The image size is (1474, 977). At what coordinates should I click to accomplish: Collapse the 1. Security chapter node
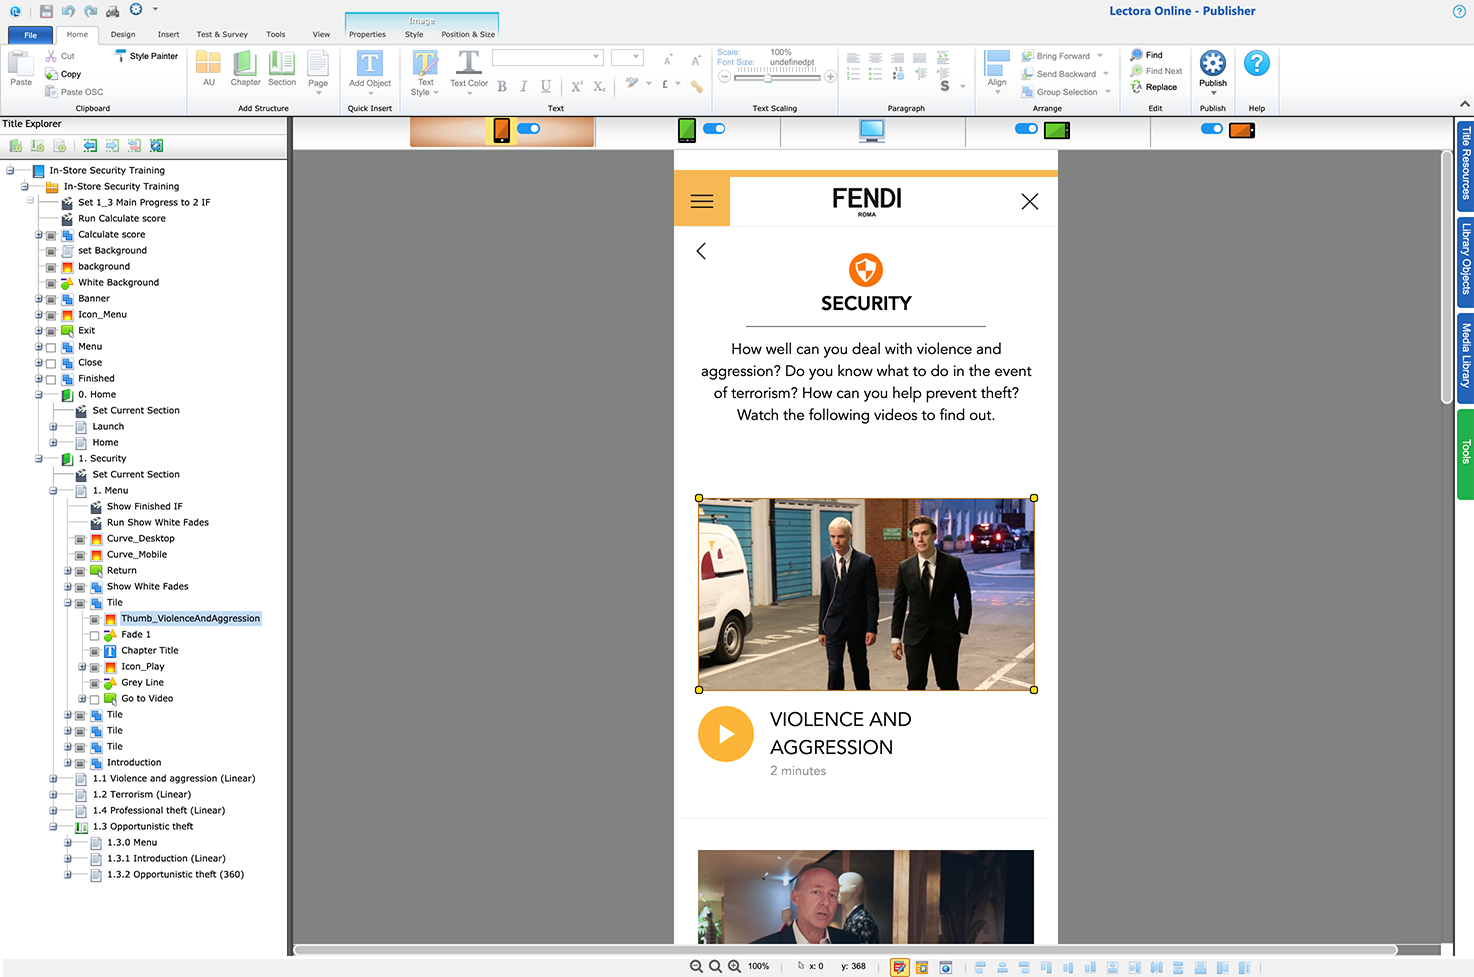[x=39, y=459]
